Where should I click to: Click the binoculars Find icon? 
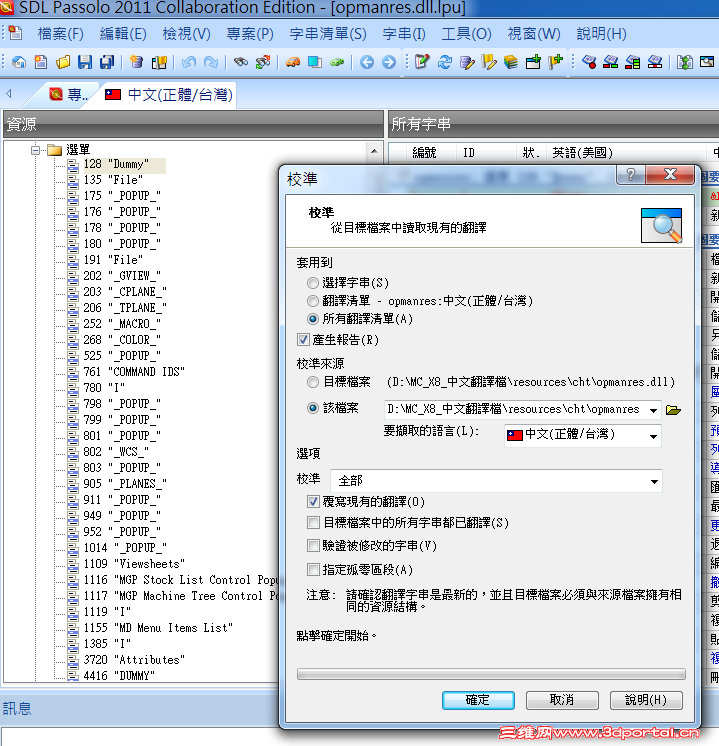point(241,62)
